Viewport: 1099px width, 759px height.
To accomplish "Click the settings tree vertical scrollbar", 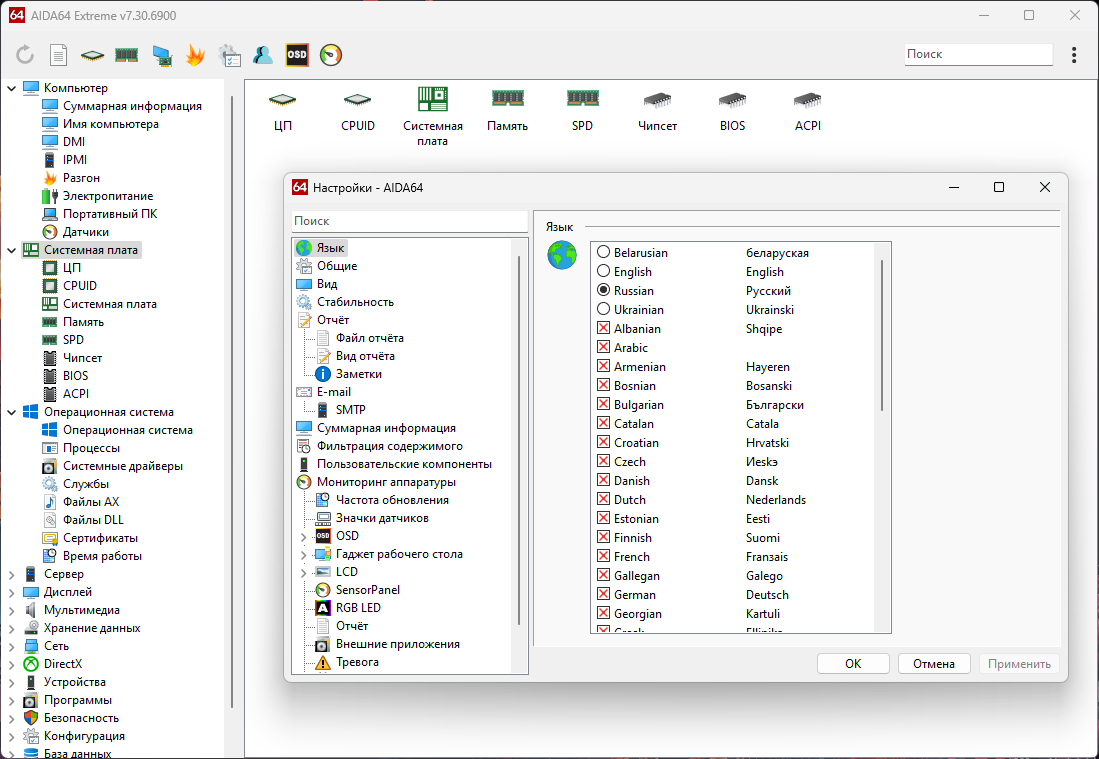I will [x=519, y=440].
